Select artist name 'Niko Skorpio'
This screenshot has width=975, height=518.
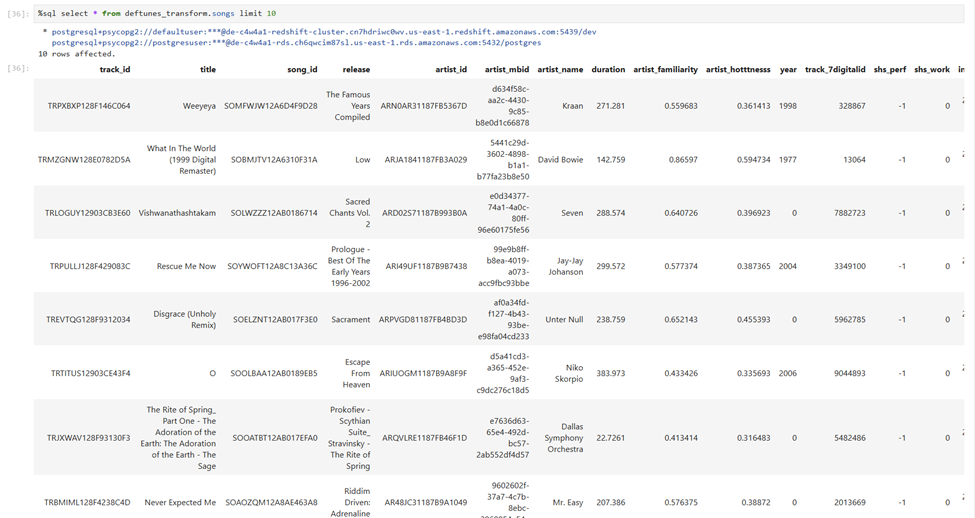pyautogui.click(x=569, y=374)
